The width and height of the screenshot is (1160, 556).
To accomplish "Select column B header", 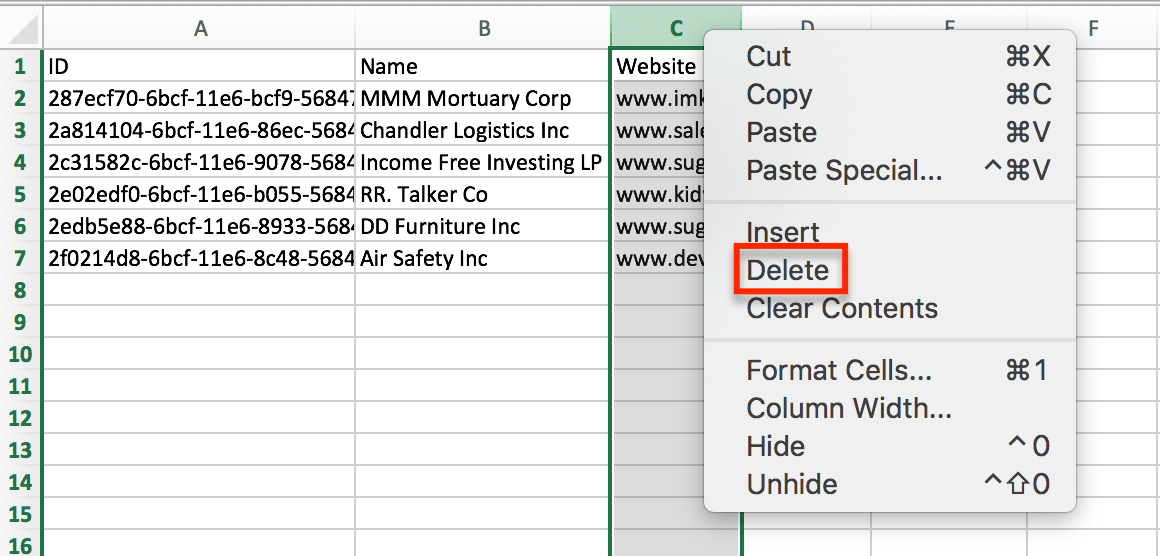I will click(x=483, y=28).
